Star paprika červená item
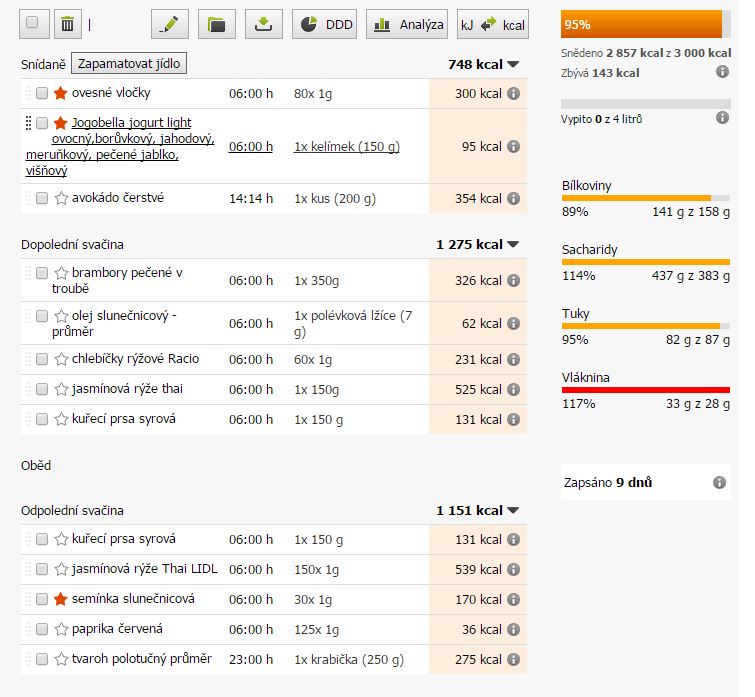The height and width of the screenshot is (697, 755). [61, 629]
